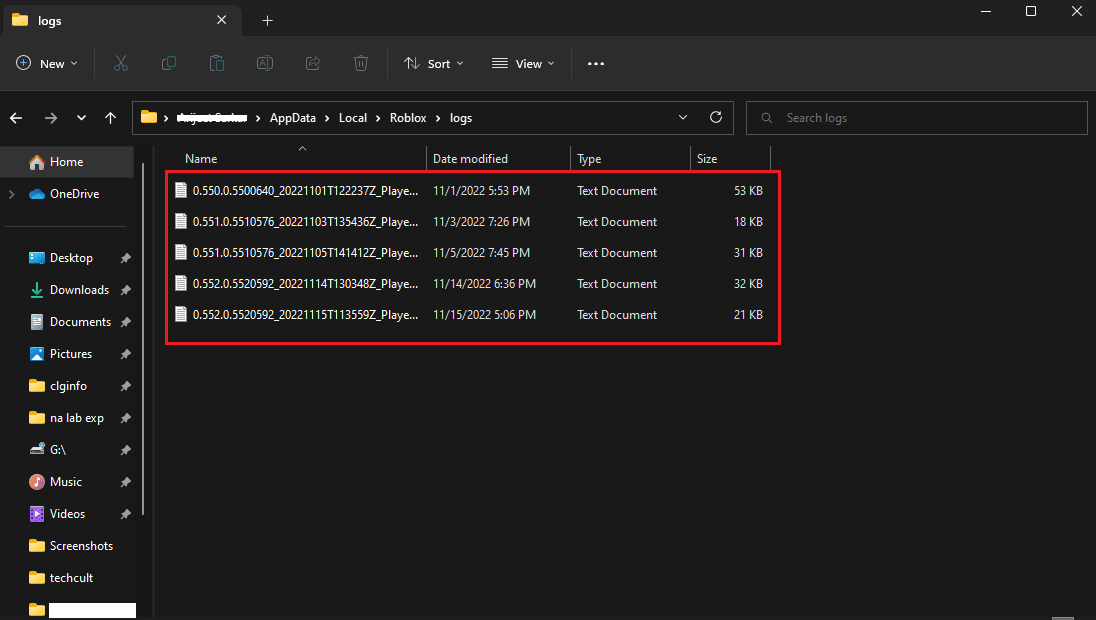1096x620 pixels.
Task: Click the Delete trash icon
Action: click(x=361, y=63)
